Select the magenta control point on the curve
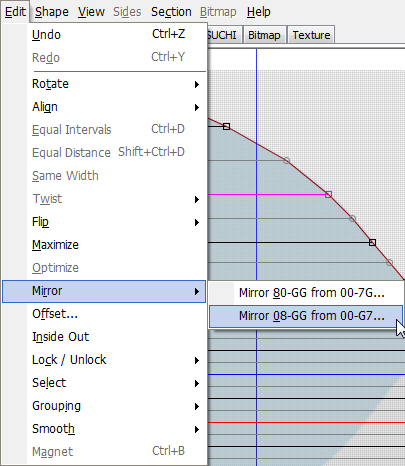Screen dimensions: 405x466 pyautogui.click(x=328, y=194)
